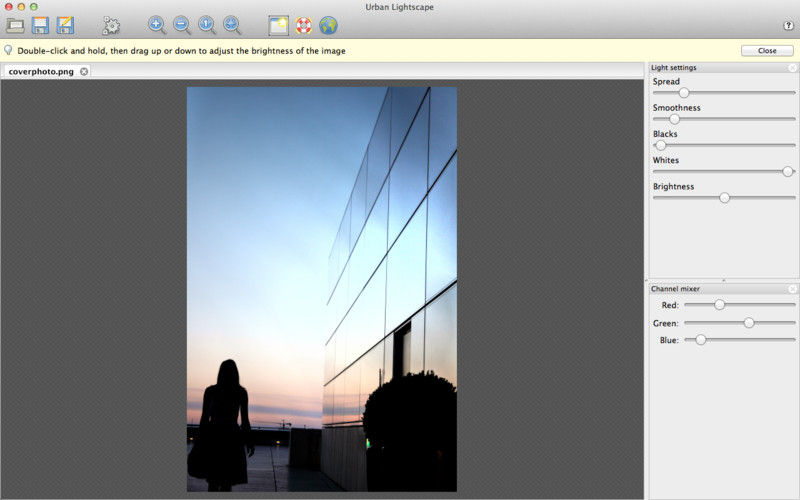This screenshot has height=500, width=800.
Task: Open an image file with folder icon
Action: pyautogui.click(x=15, y=26)
